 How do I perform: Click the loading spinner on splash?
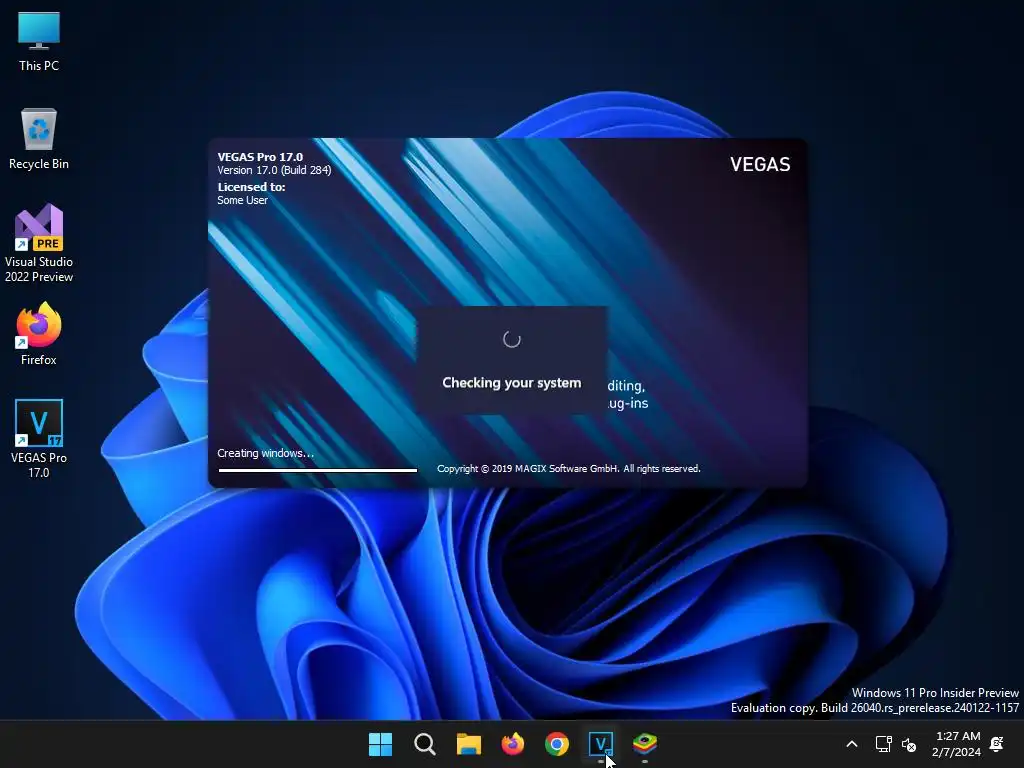(511, 339)
